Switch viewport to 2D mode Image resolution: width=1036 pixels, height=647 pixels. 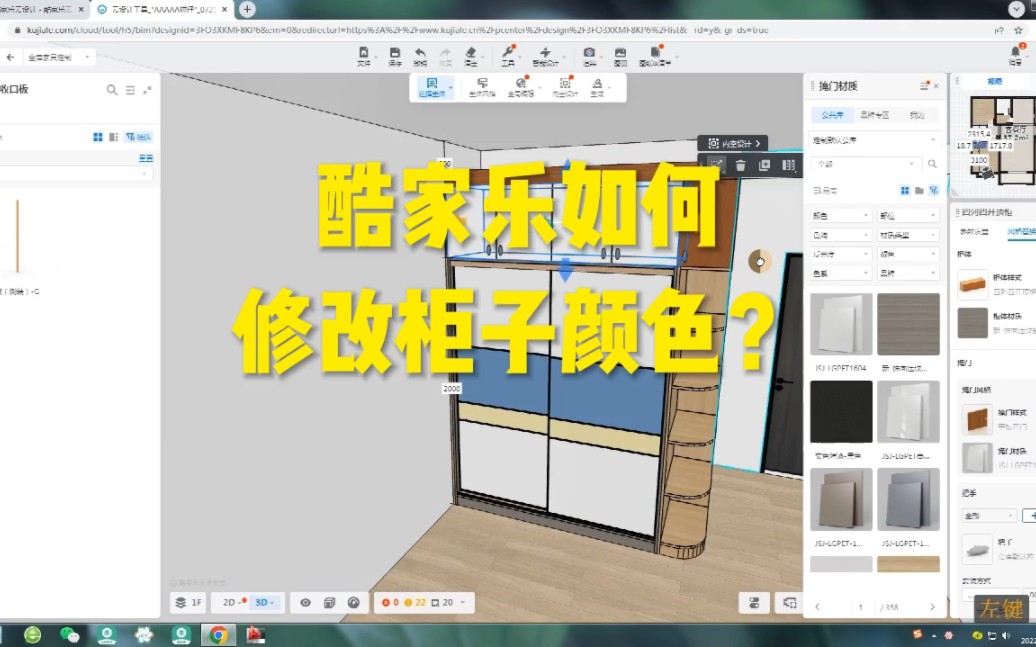228,602
